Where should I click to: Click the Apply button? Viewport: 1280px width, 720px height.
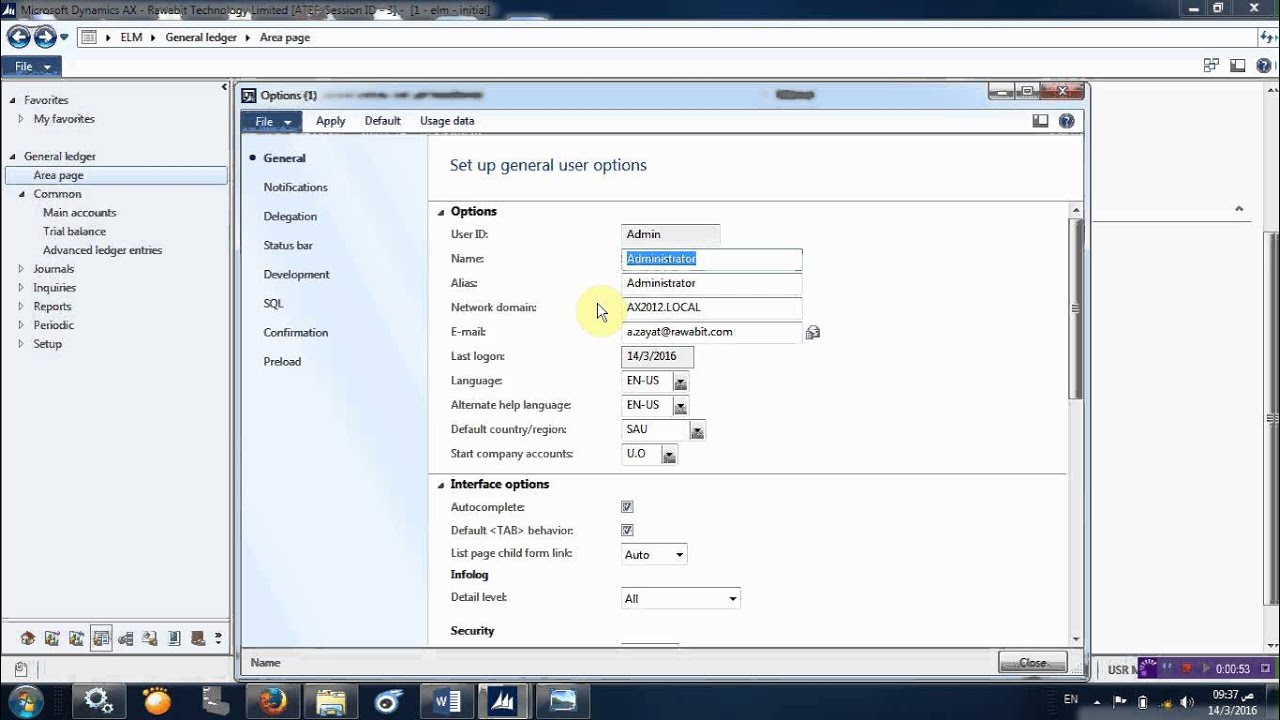330,121
